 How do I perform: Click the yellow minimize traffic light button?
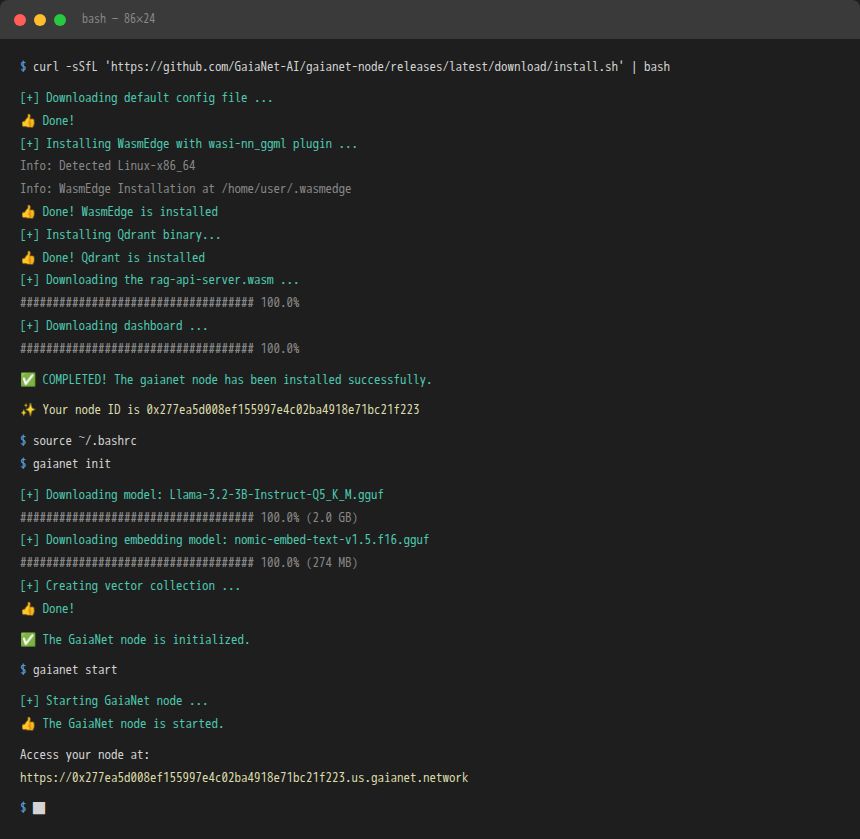tap(40, 18)
